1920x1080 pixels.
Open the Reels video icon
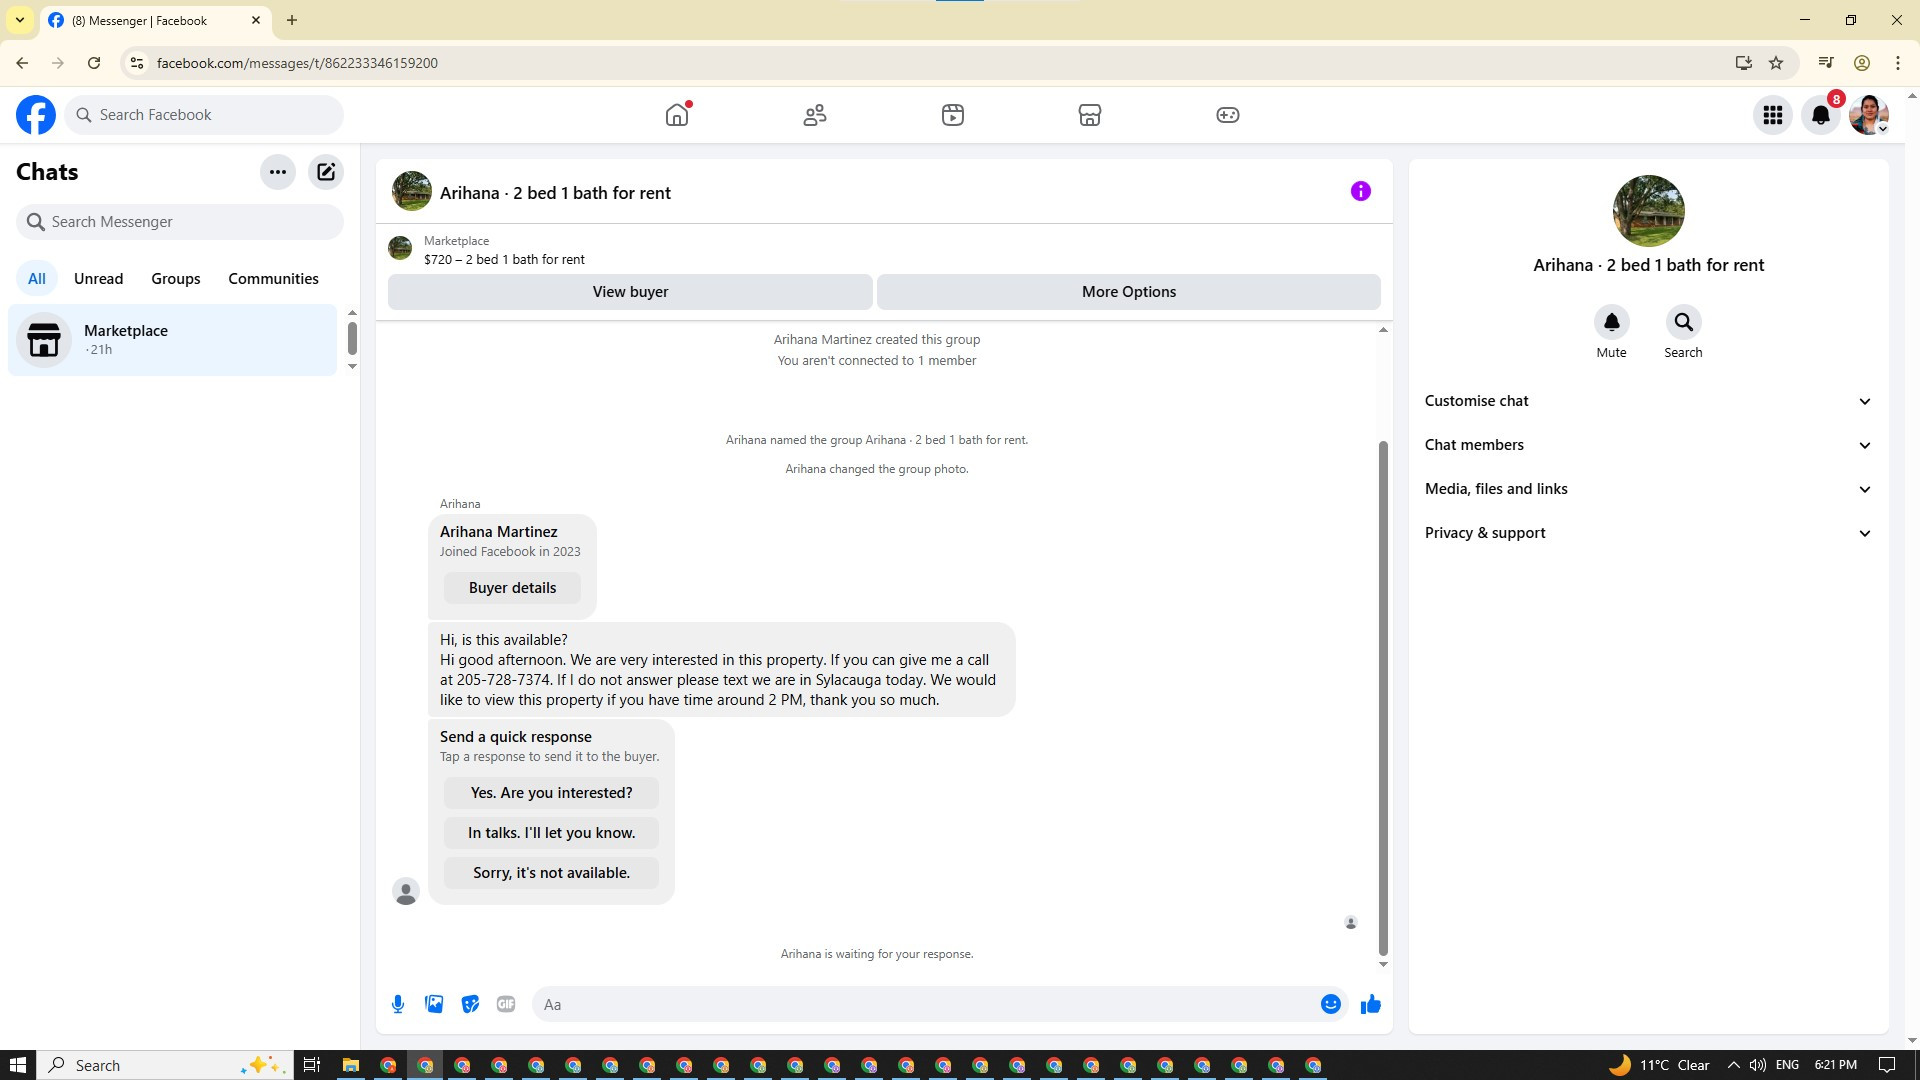click(953, 115)
